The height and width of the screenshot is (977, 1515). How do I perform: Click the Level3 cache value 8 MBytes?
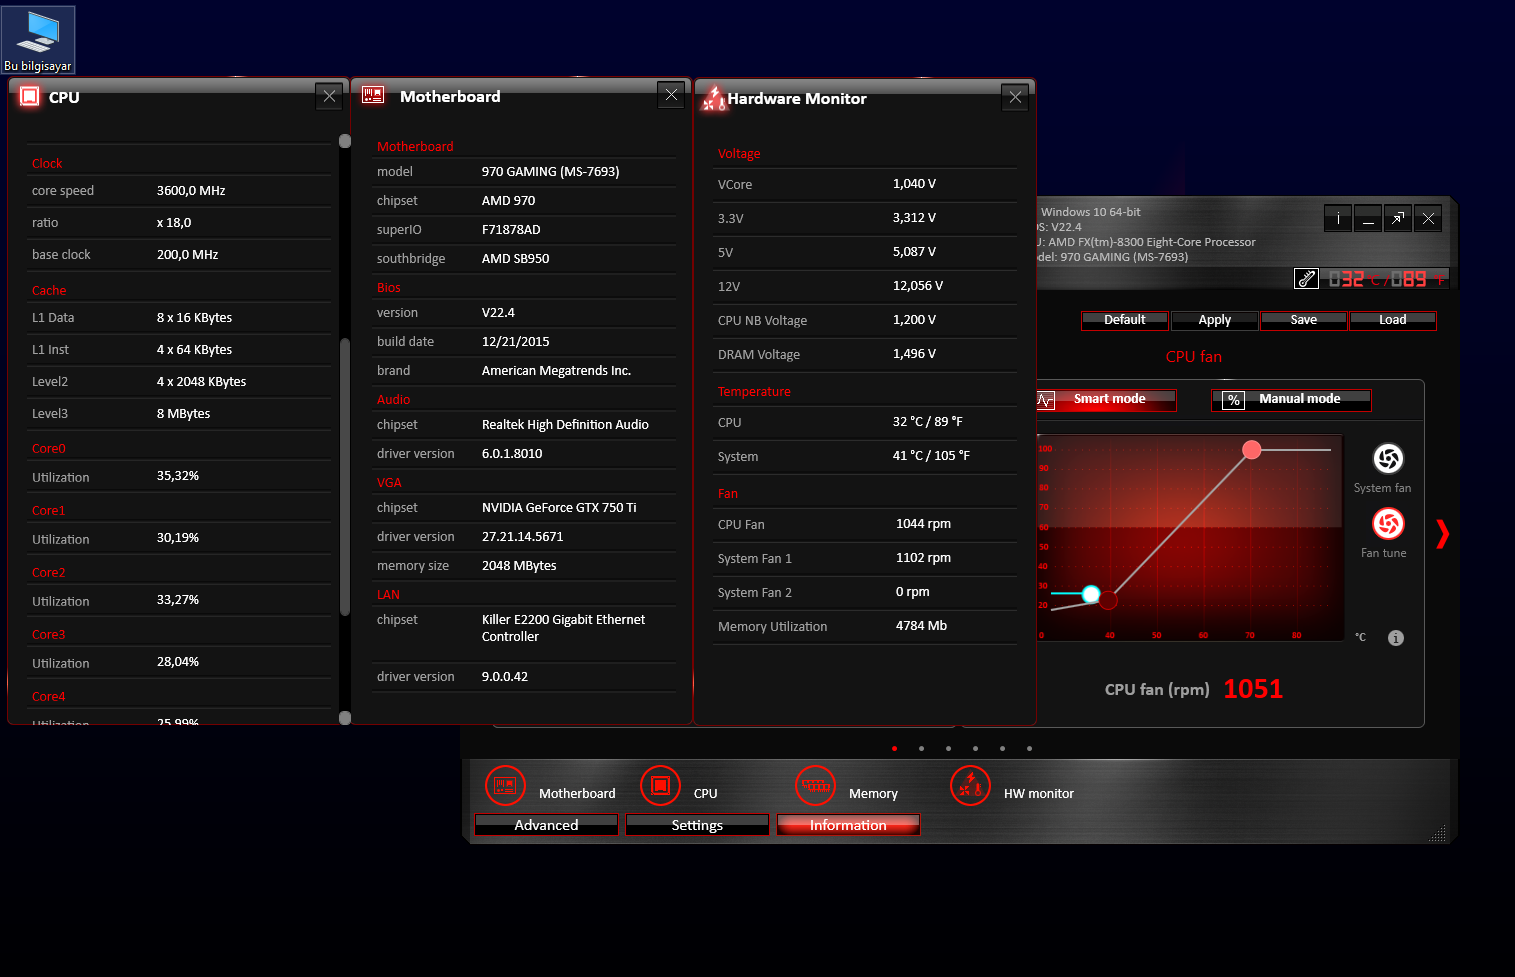[x=183, y=414]
